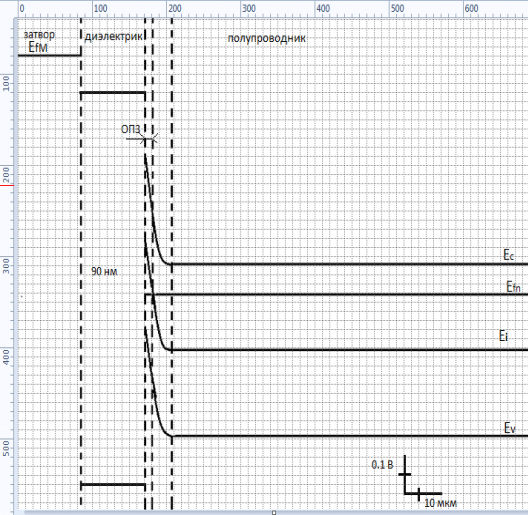Select the lower dielectric horizontal line segment
The image size is (528, 515).
113,485
